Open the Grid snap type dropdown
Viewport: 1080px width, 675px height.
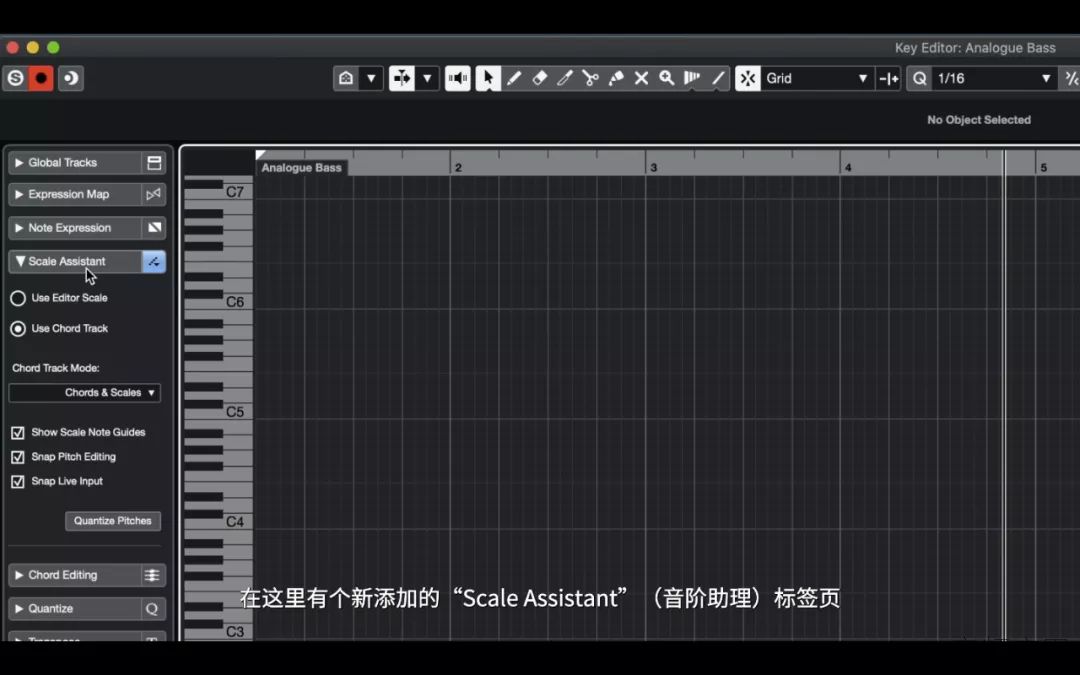point(818,78)
